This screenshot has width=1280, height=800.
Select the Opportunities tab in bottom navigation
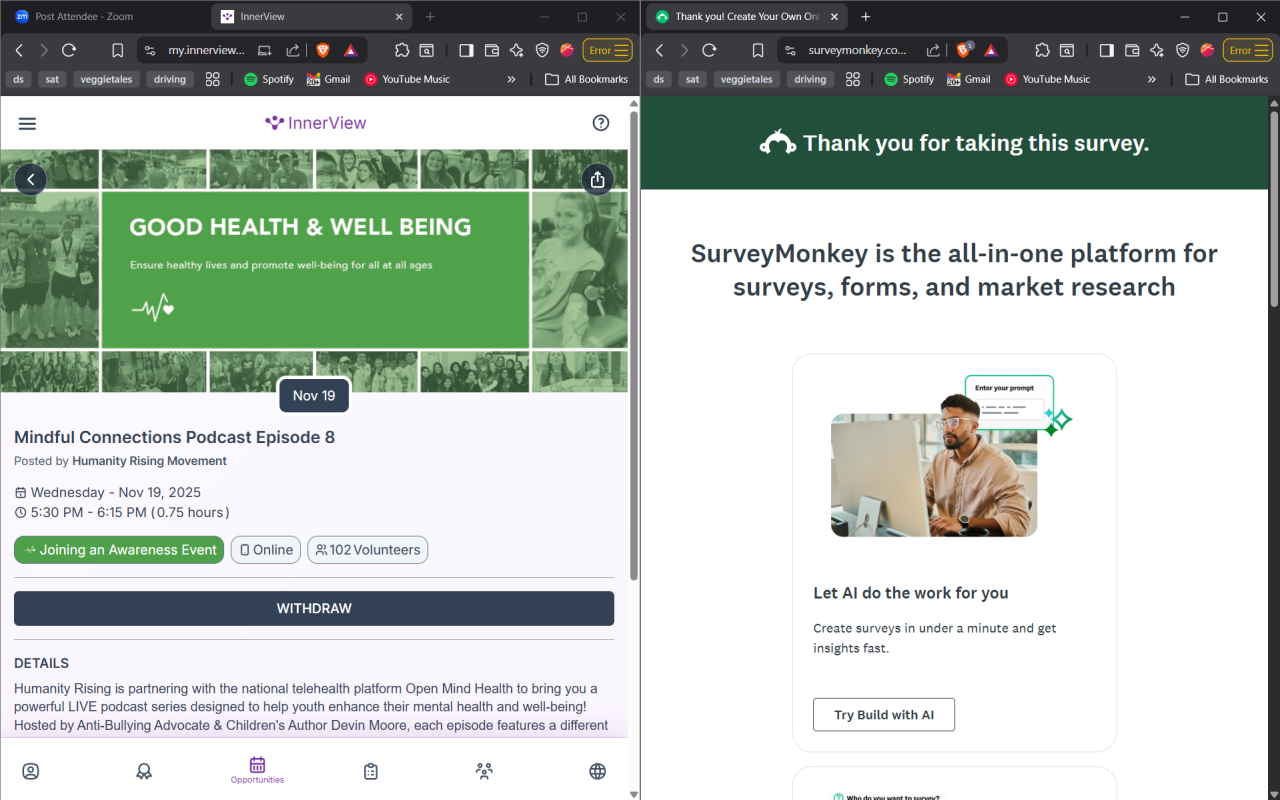[x=257, y=770]
